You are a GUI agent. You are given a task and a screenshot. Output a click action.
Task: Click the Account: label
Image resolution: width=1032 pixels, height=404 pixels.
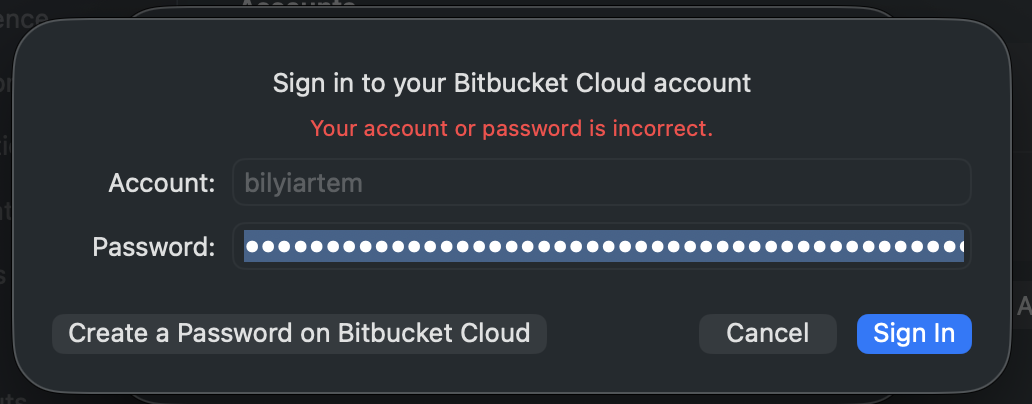coord(162,183)
